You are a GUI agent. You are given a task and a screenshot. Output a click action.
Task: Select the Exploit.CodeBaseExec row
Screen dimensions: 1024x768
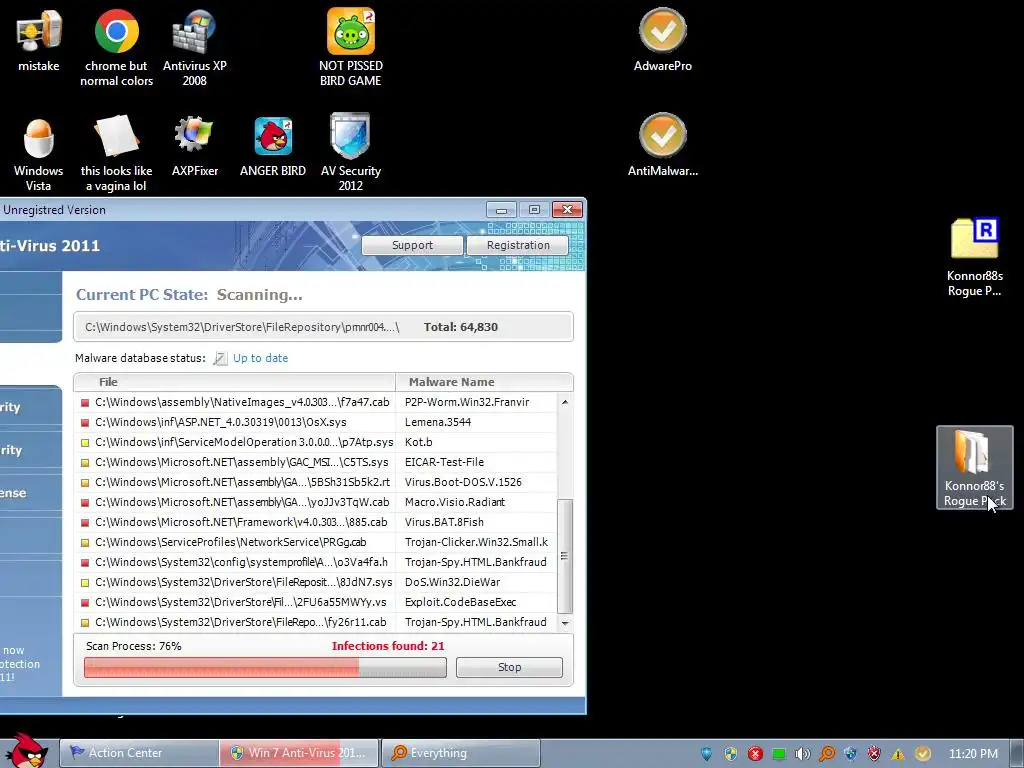coord(315,602)
